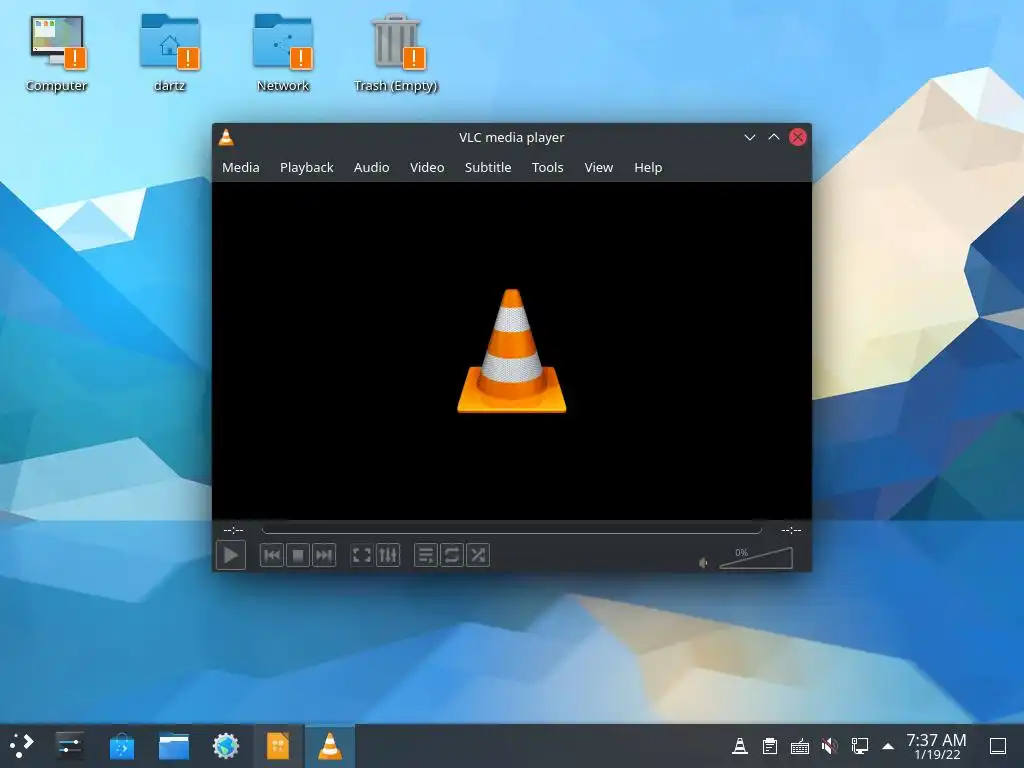Open the dartz home folder icon
Image resolution: width=1024 pixels, height=768 pixels.
point(170,54)
